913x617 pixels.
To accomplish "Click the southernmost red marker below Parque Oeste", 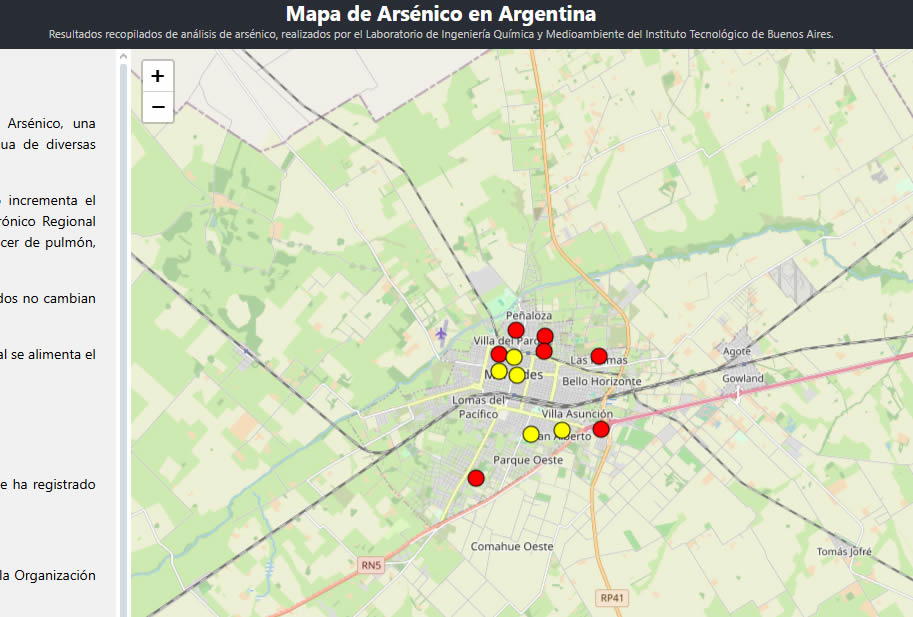I will [x=476, y=478].
